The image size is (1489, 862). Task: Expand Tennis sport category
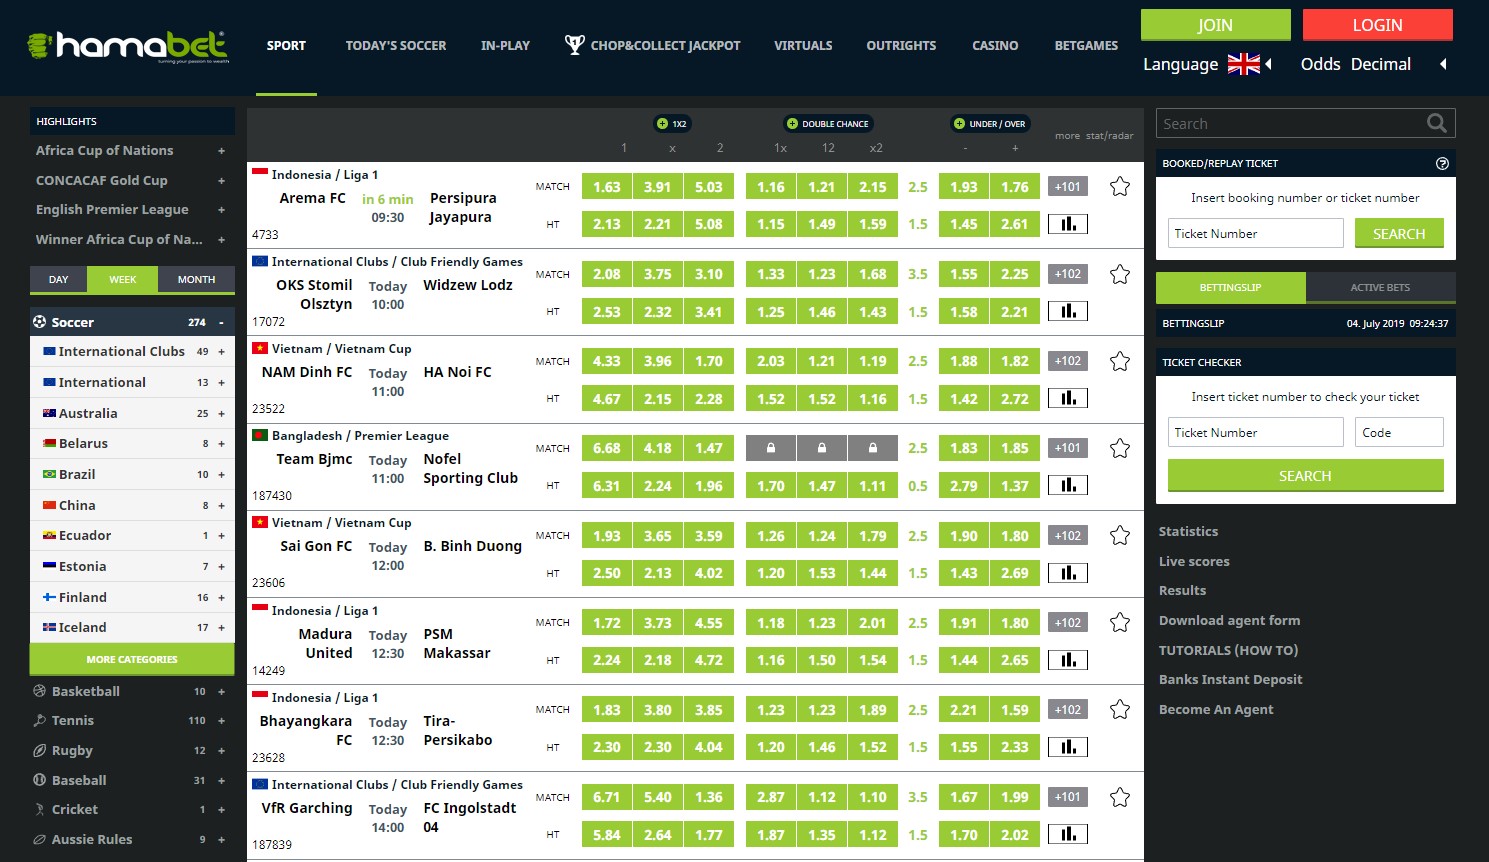[x=221, y=721]
